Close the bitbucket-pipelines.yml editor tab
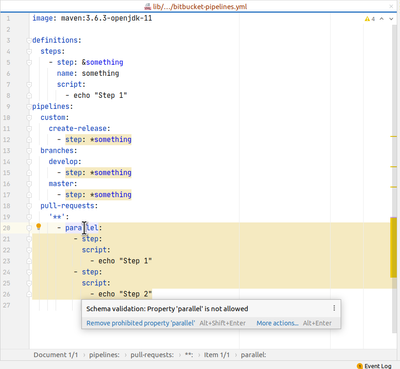400x369 pixels. [391, 6]
